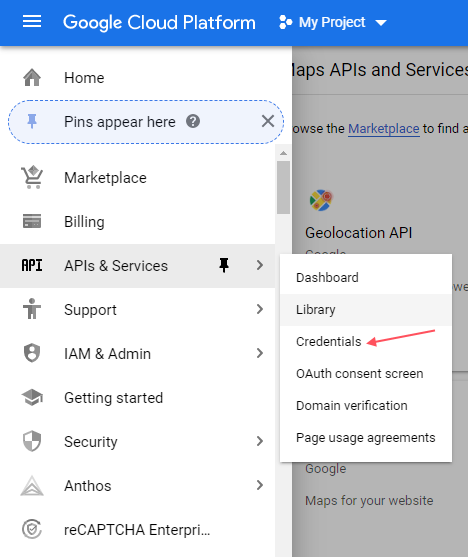Click the Security shield icon
Screen dimensions: 468x557
[x=32, y=441]
